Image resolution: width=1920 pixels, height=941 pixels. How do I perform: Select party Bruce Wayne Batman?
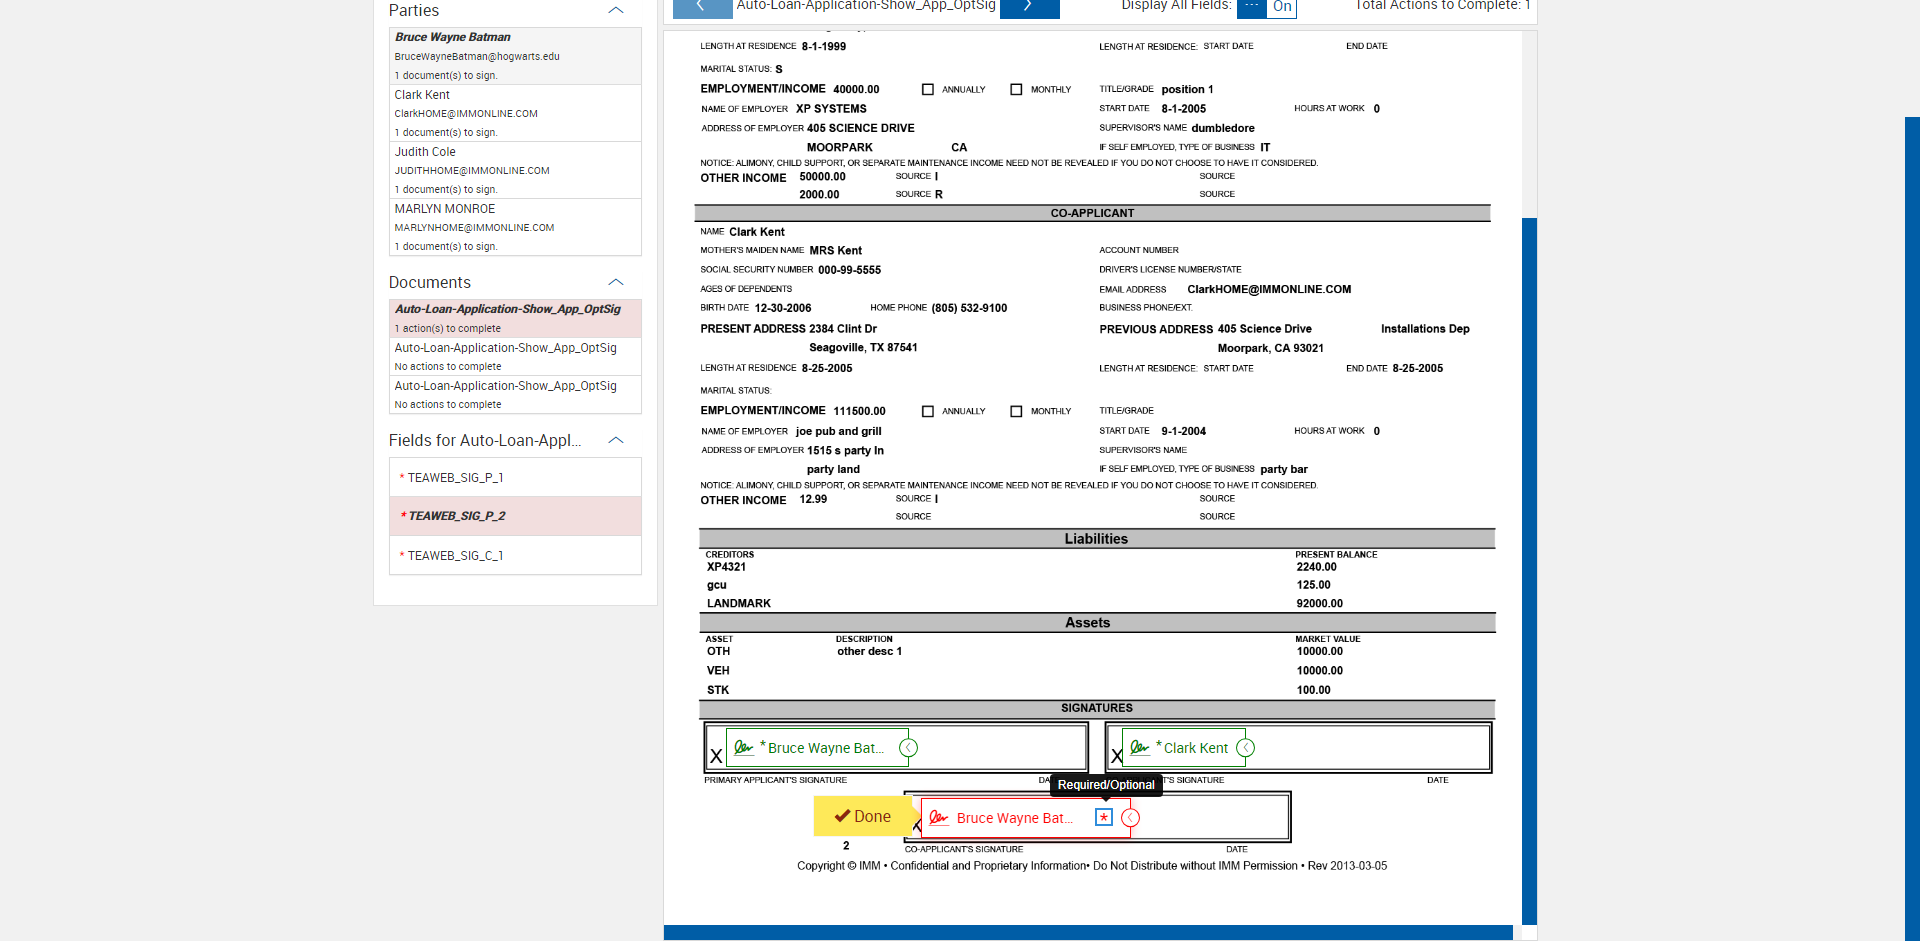tap(515, 56)
